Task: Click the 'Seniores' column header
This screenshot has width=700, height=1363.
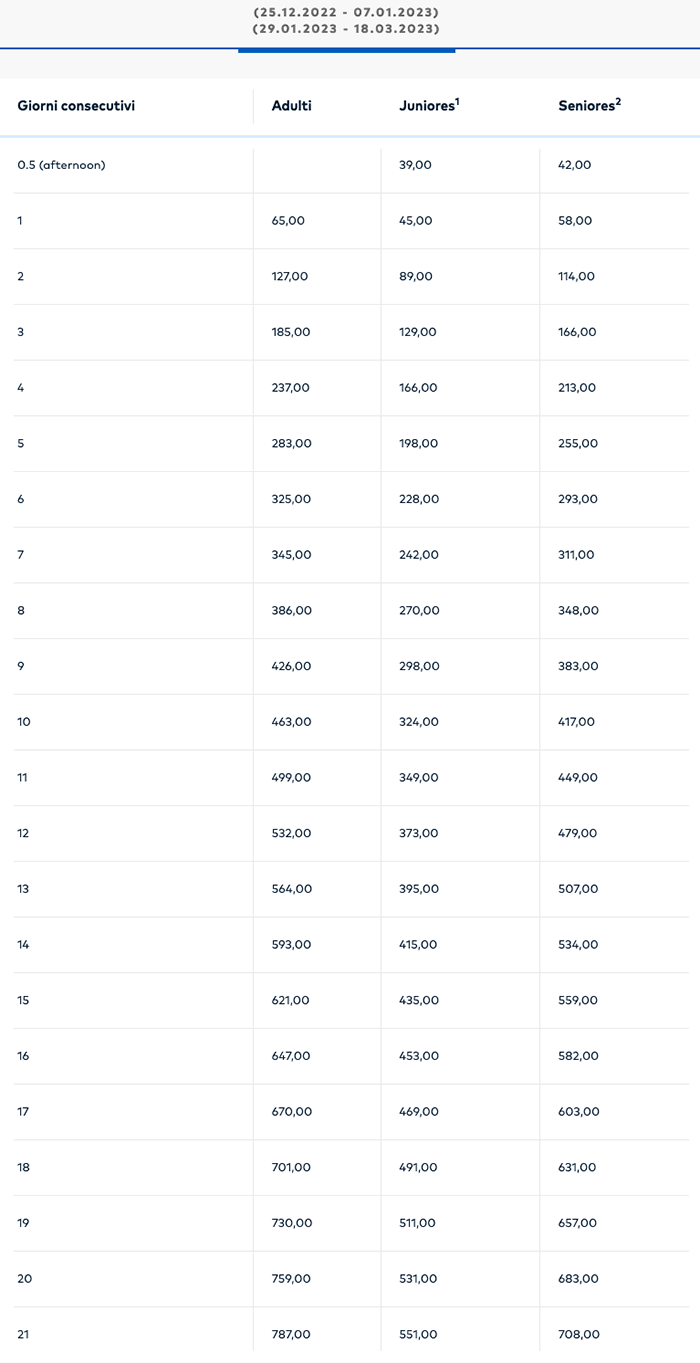Action: [585, 105]
